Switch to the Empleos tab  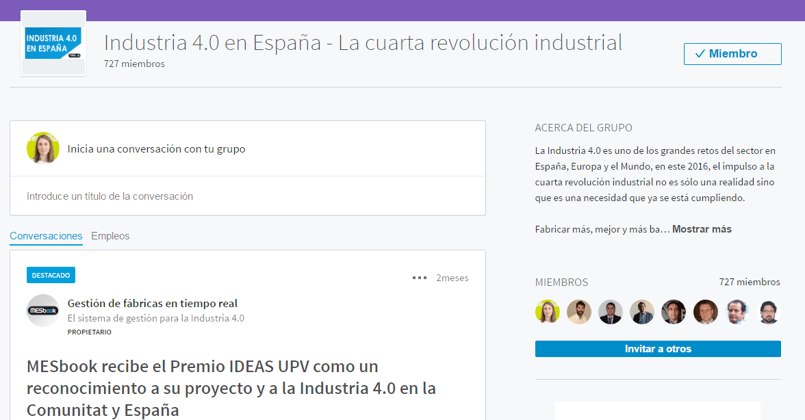pyautogui.click(x=110, y=236)
